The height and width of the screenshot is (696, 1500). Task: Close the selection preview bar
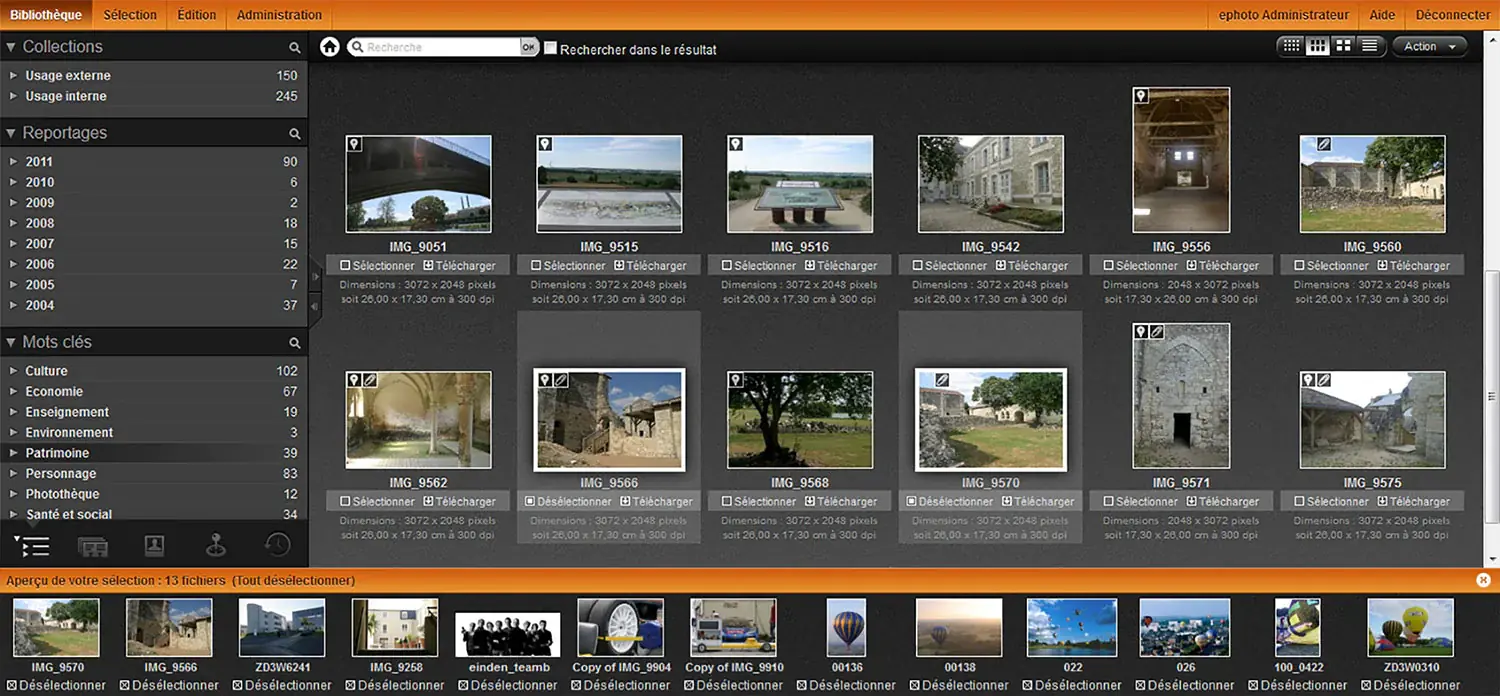point(1484,580)
